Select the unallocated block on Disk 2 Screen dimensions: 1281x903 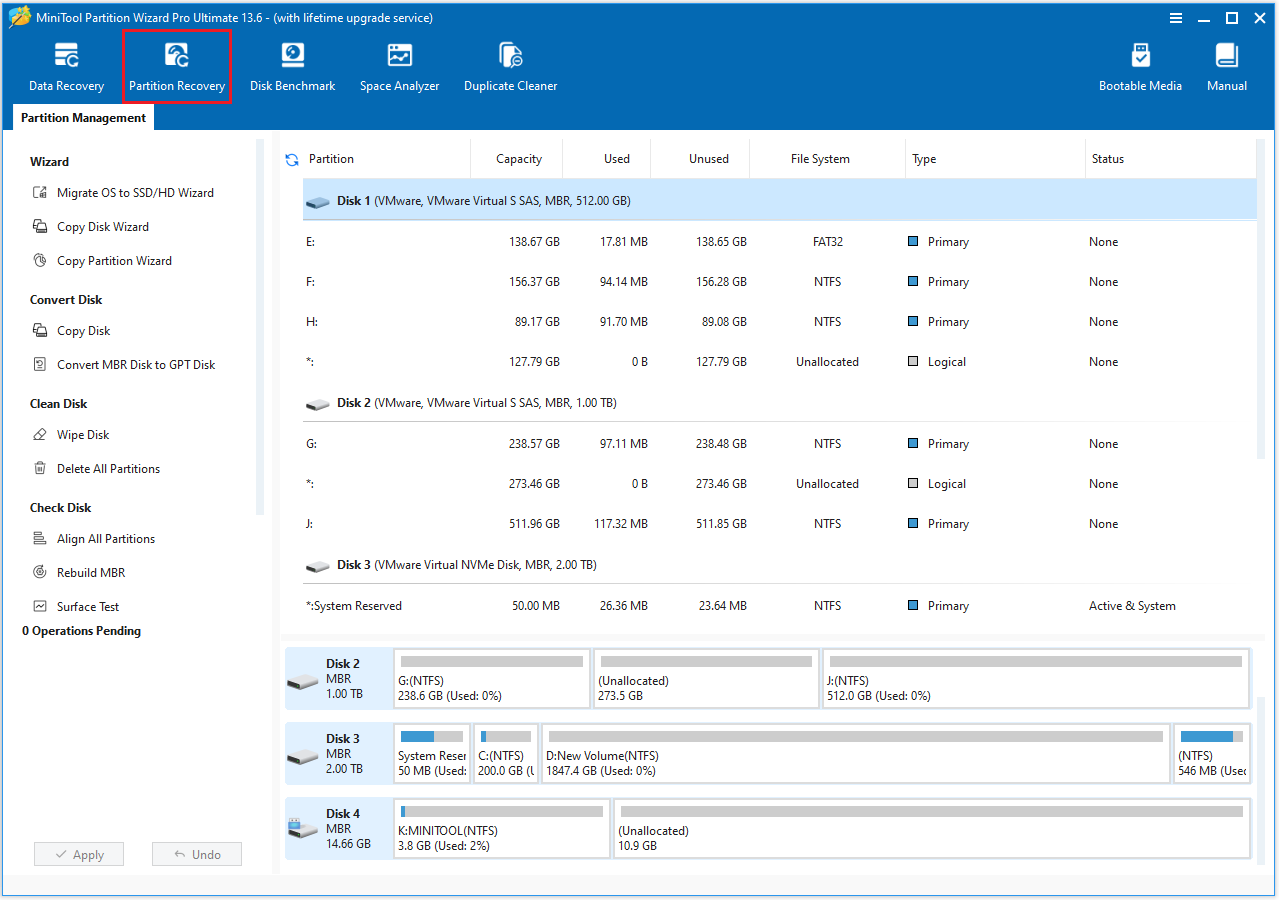coord(706,678)
